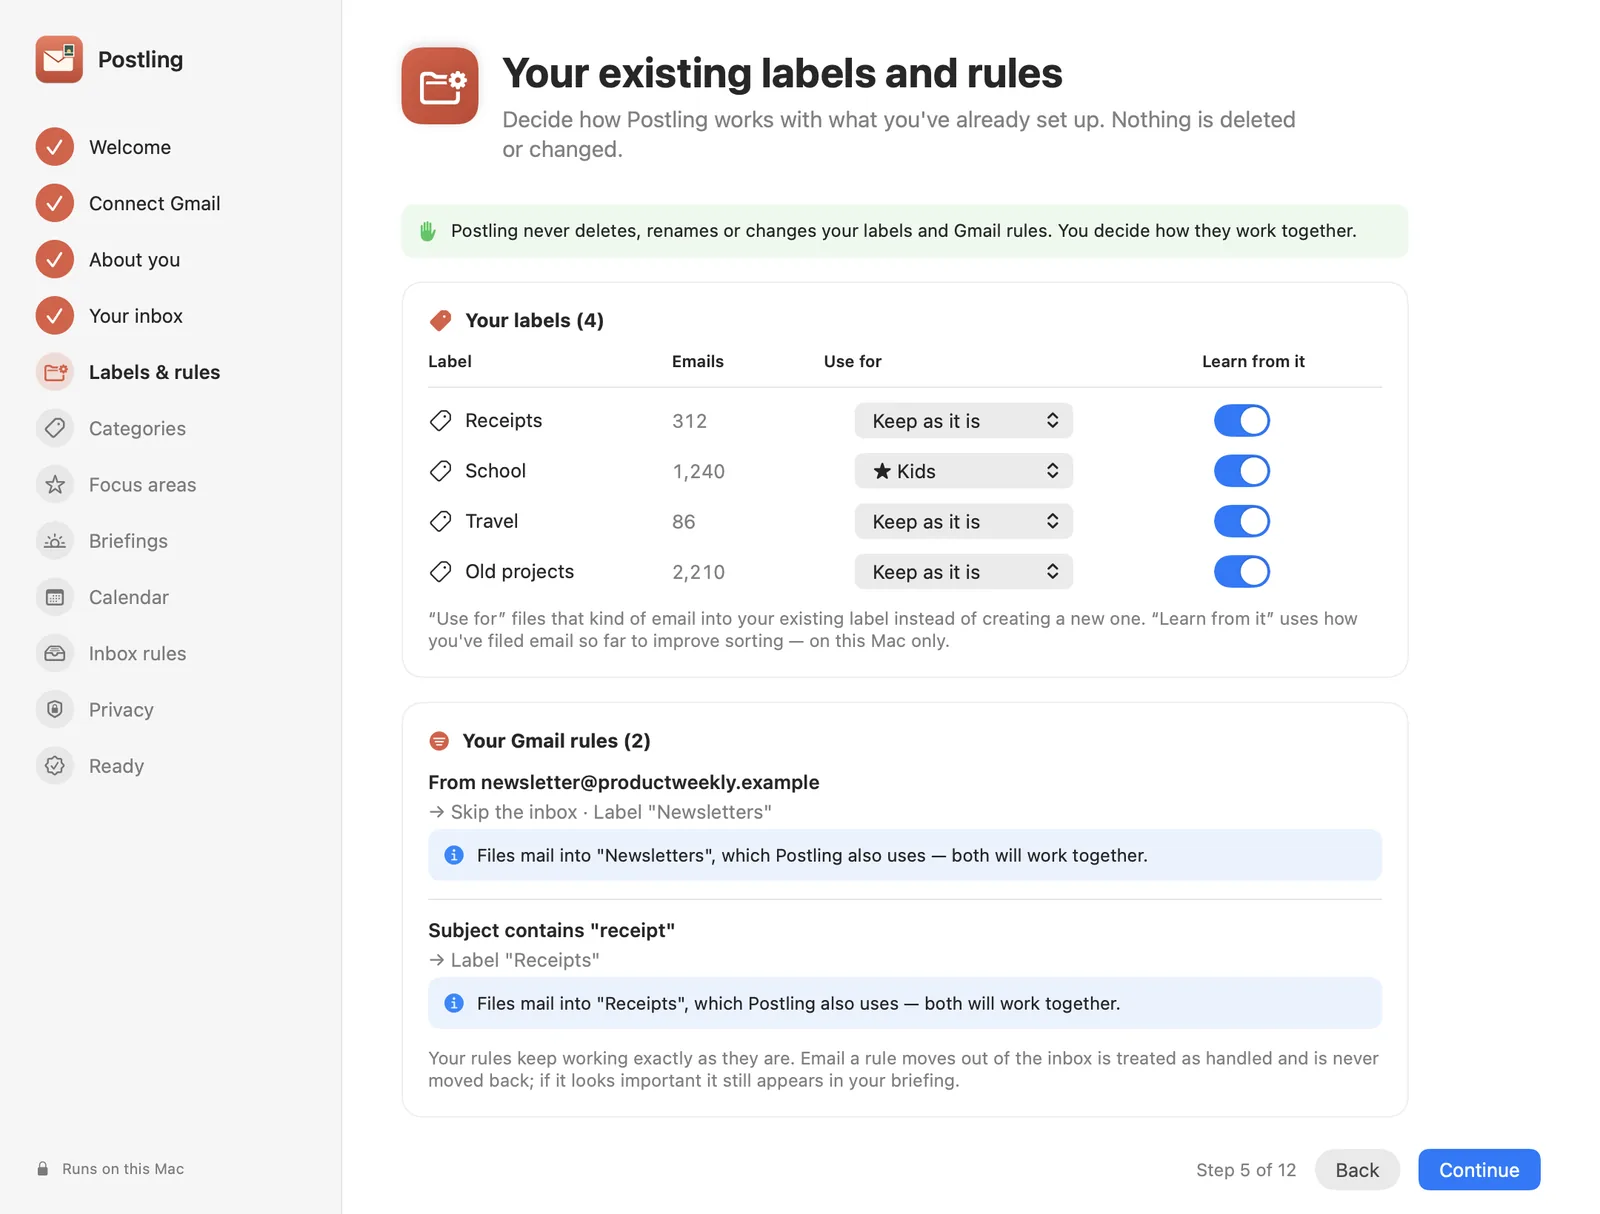The width and height of the screenshot is (1600, 1214).
Task: Click the Focus areas star icon
Action: (55, 484)
